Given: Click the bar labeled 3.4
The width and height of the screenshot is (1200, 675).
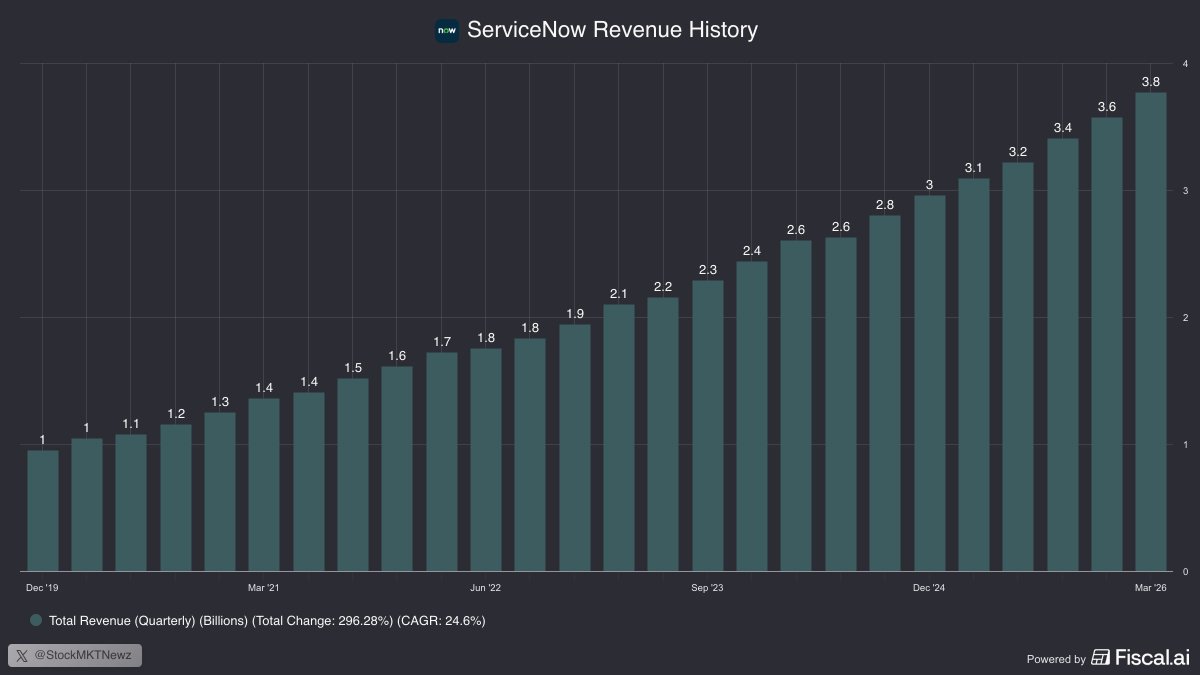Looking at the screenshot, I should point(1062,355).
